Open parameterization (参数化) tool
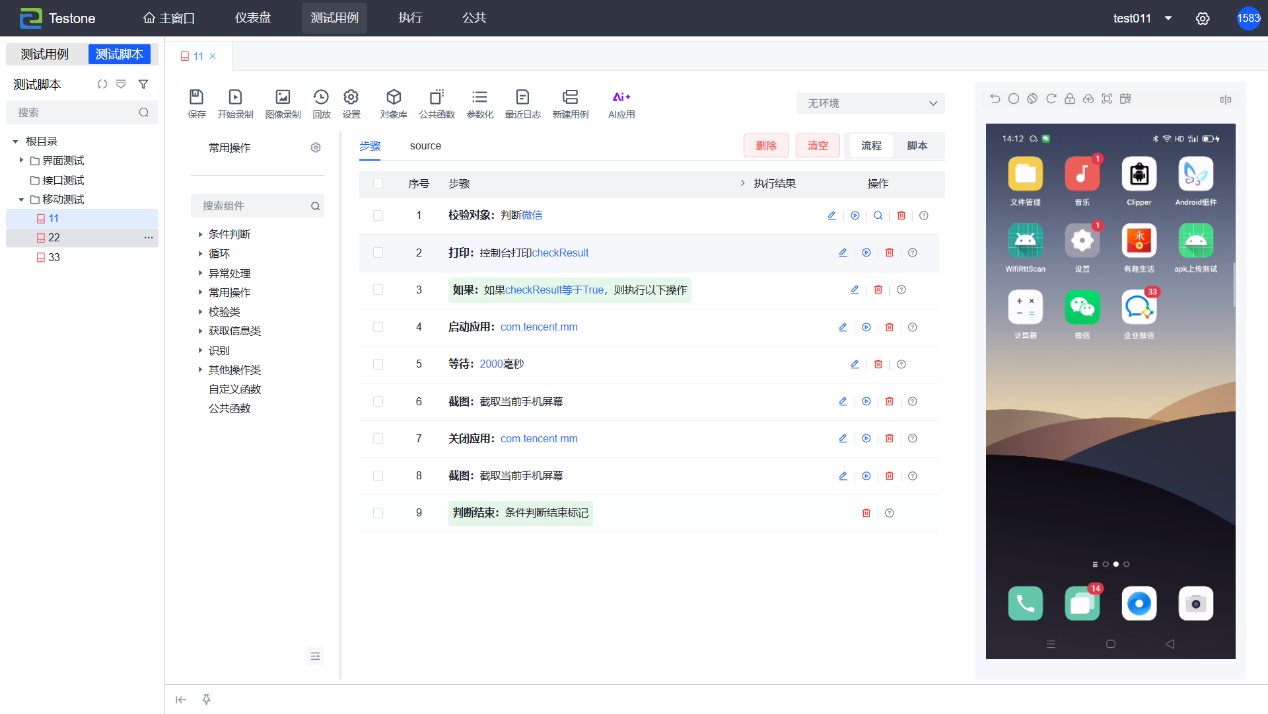This screenshot has height=714, width=1268. pos(480,98)
